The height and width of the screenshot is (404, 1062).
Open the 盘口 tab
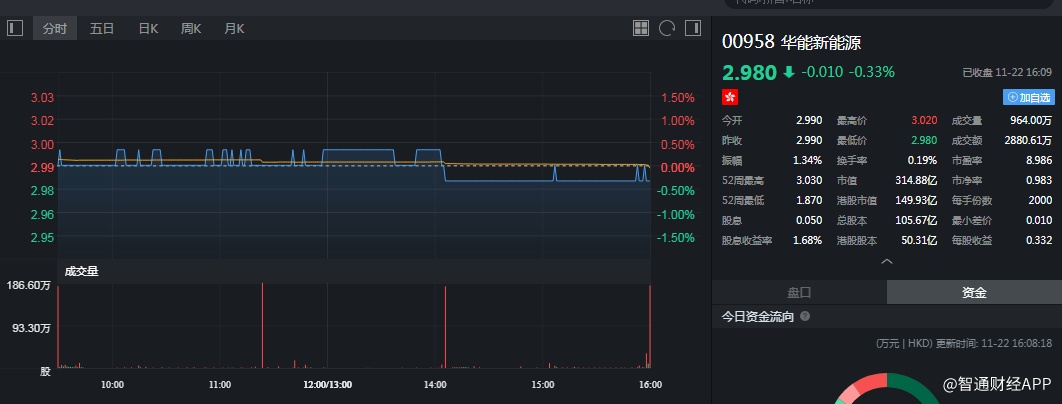(x=799, y=293)
